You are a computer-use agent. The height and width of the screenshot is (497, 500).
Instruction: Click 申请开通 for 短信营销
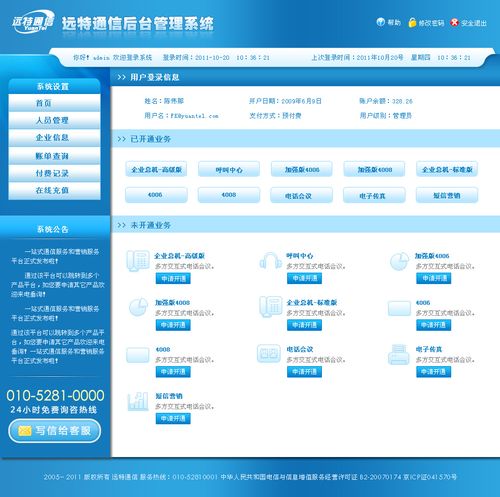(173, 418)
